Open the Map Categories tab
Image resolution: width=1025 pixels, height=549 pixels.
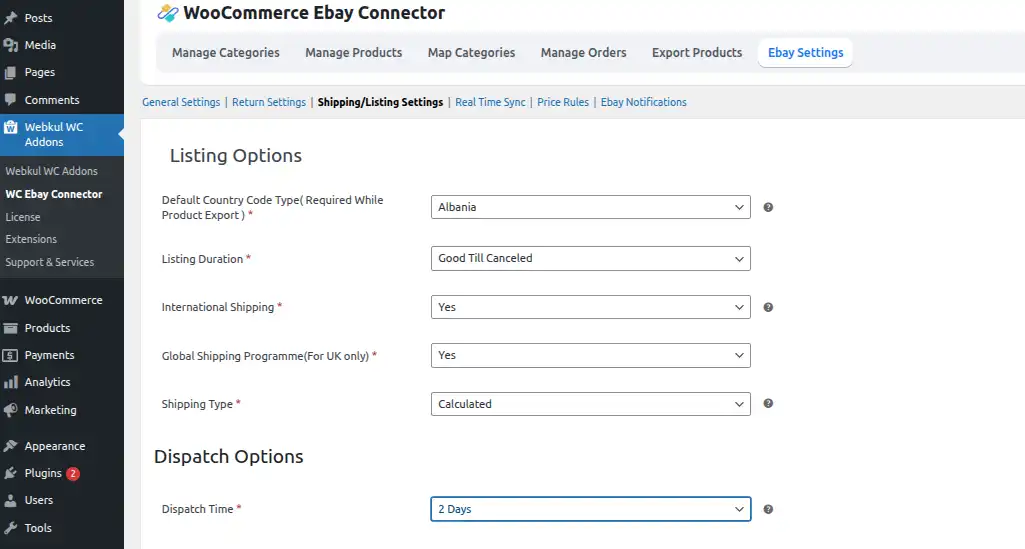point(471,53)
